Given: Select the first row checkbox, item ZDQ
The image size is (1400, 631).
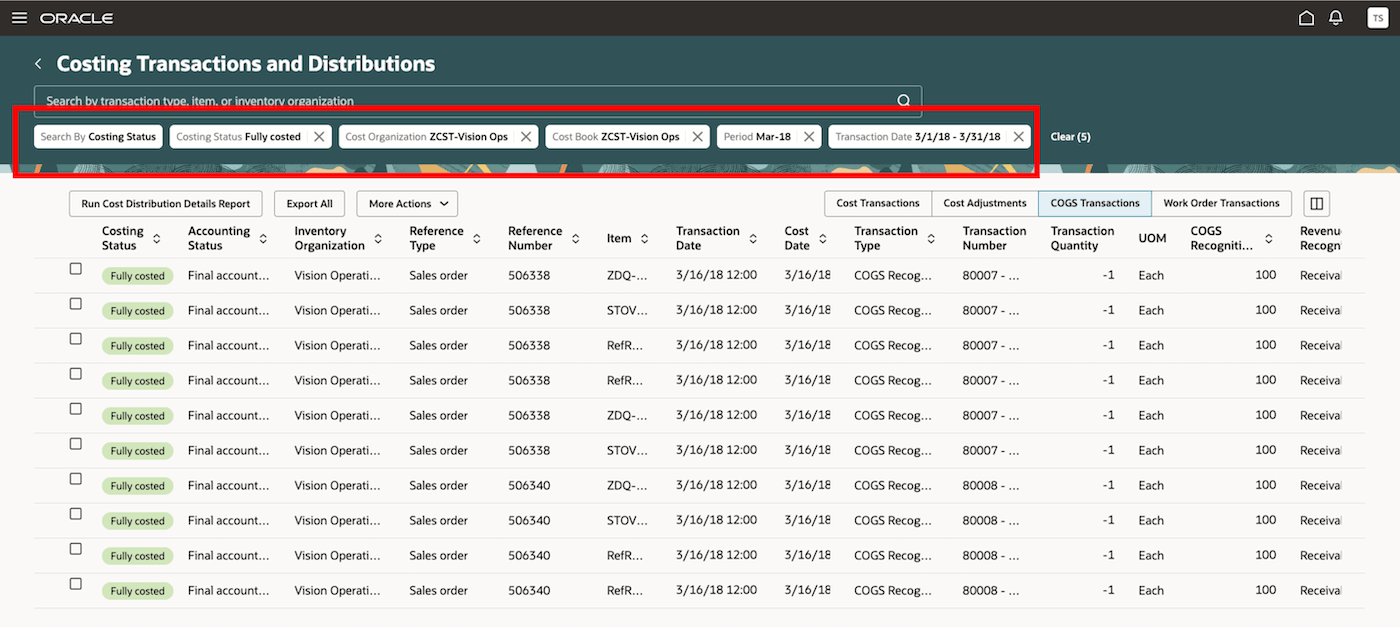Looking at the screenshot, I should coord(75,269).
